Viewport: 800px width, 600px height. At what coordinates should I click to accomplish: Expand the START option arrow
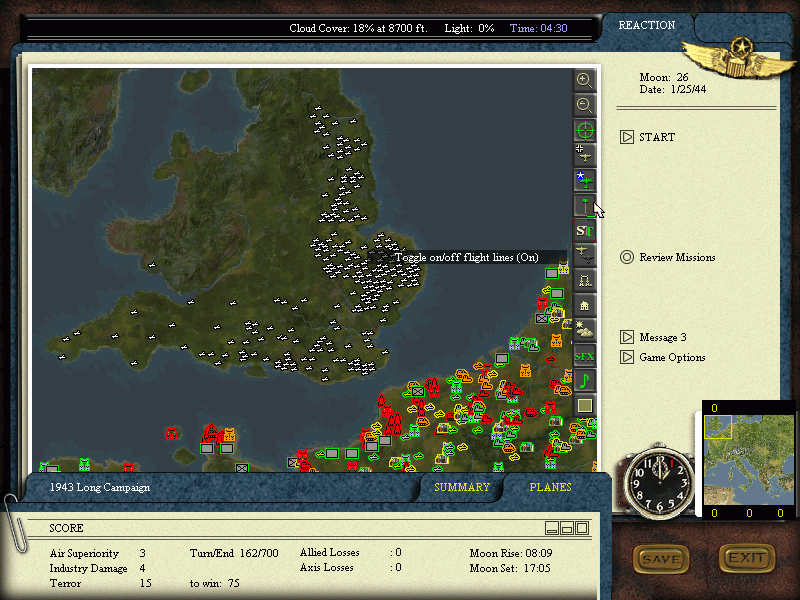[x=627, y=138]
